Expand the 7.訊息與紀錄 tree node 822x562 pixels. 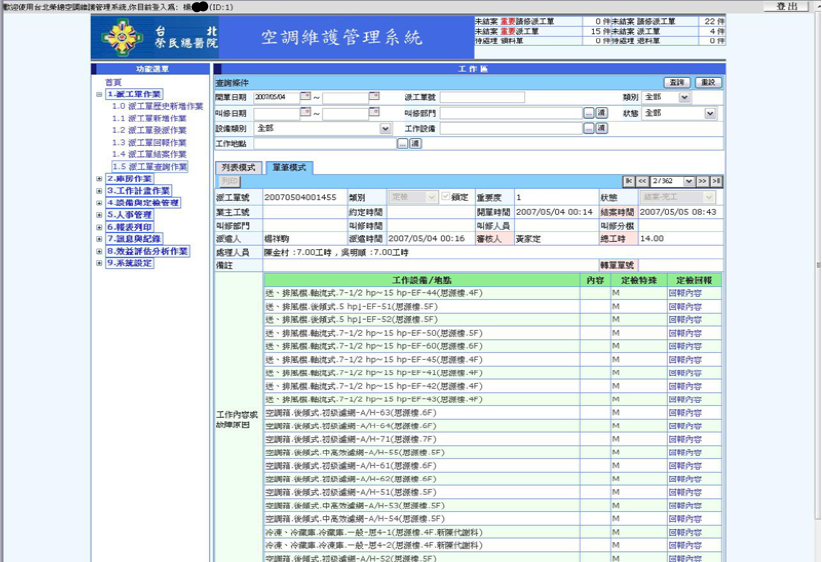(x=99, y=239)
